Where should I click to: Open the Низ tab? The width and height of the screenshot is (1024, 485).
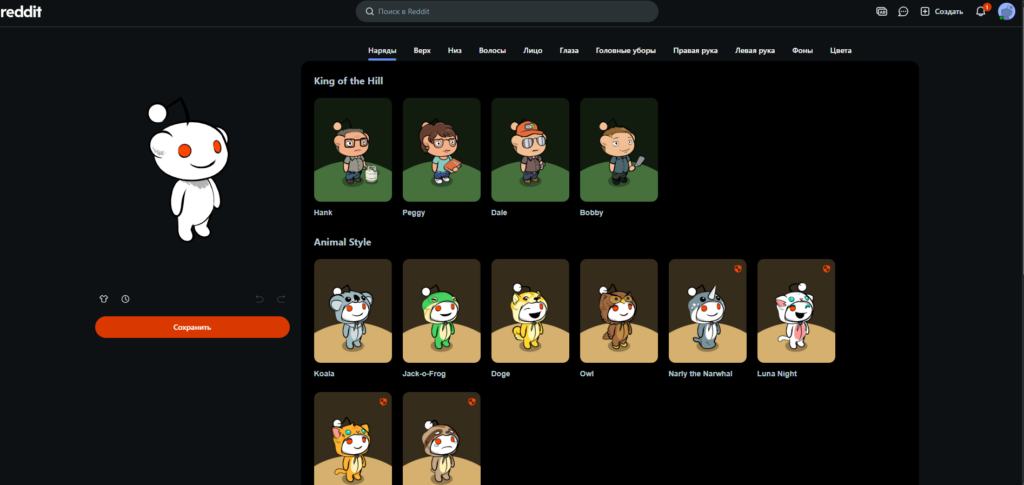(x=455, y=50)
